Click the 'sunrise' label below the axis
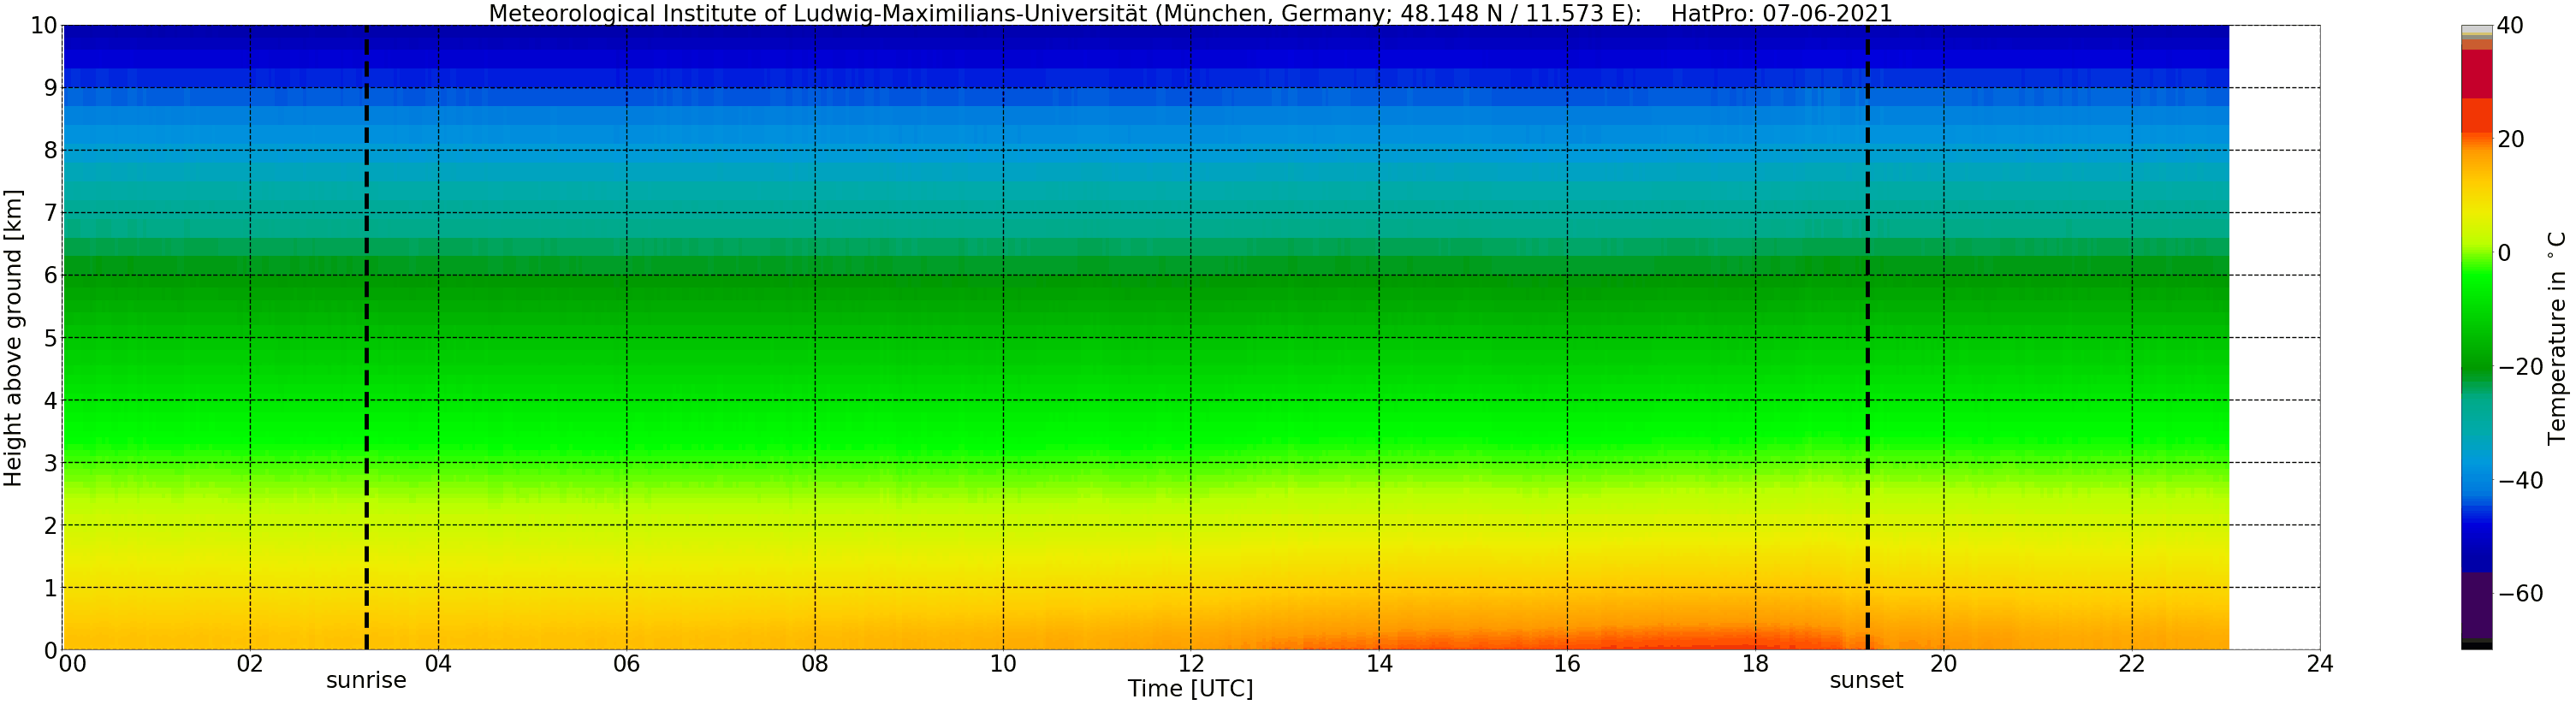2576x705 pixels. pos(366,681)
